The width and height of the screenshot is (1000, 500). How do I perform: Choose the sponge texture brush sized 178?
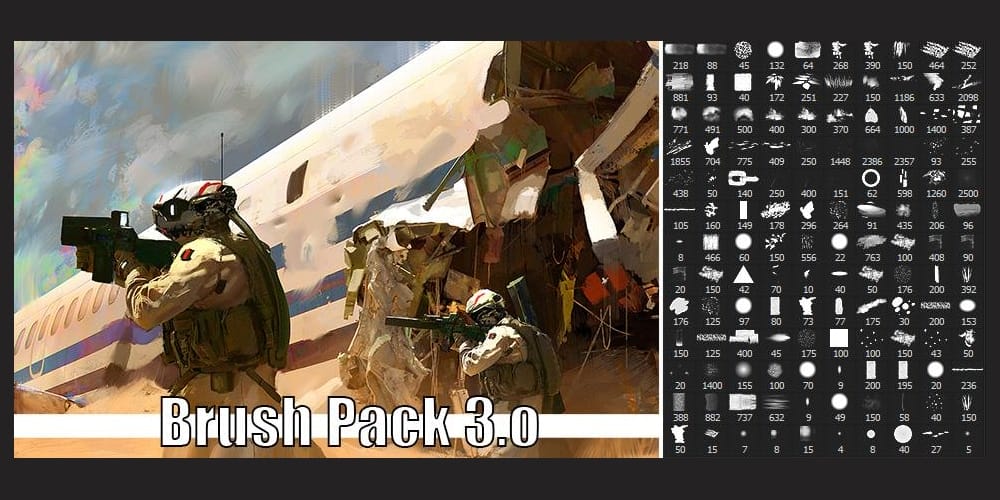[775, 210]
